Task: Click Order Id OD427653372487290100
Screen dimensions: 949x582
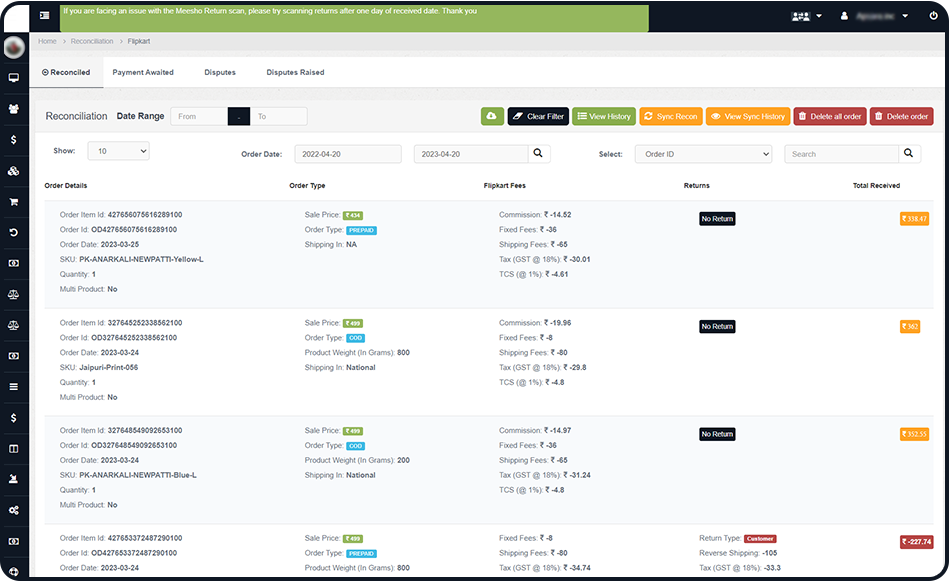Action: [x=134, y=554]
